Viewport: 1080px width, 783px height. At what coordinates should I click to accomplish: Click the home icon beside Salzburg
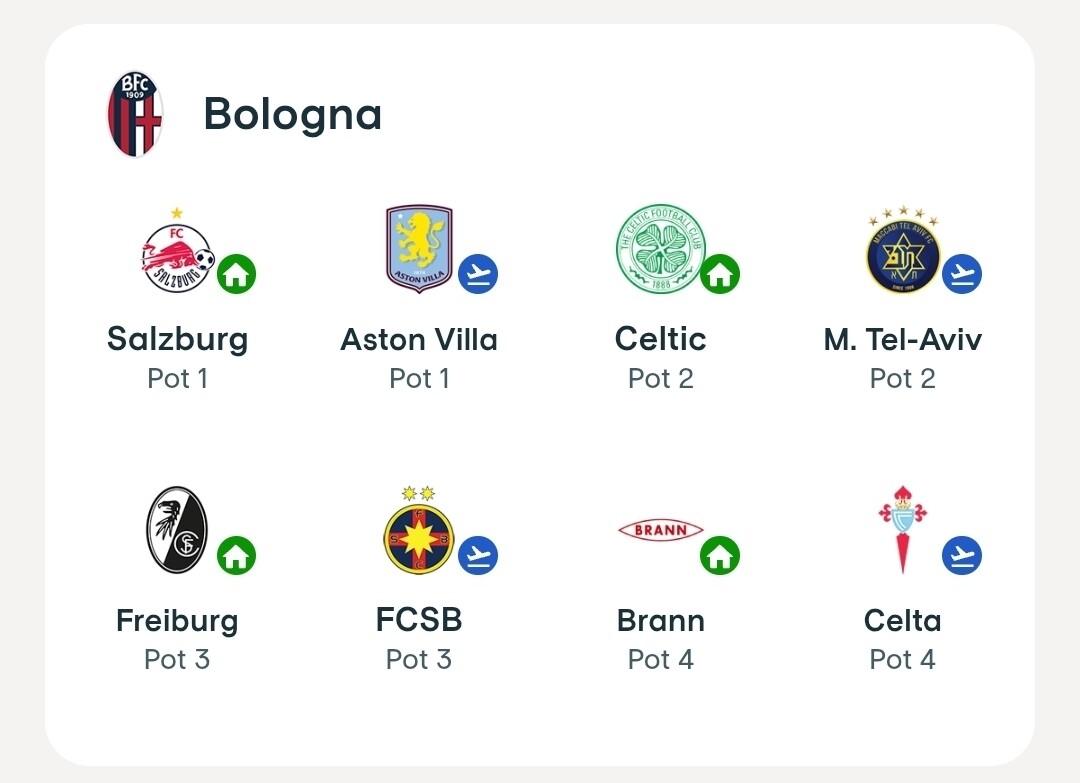(x=237, y=274)
